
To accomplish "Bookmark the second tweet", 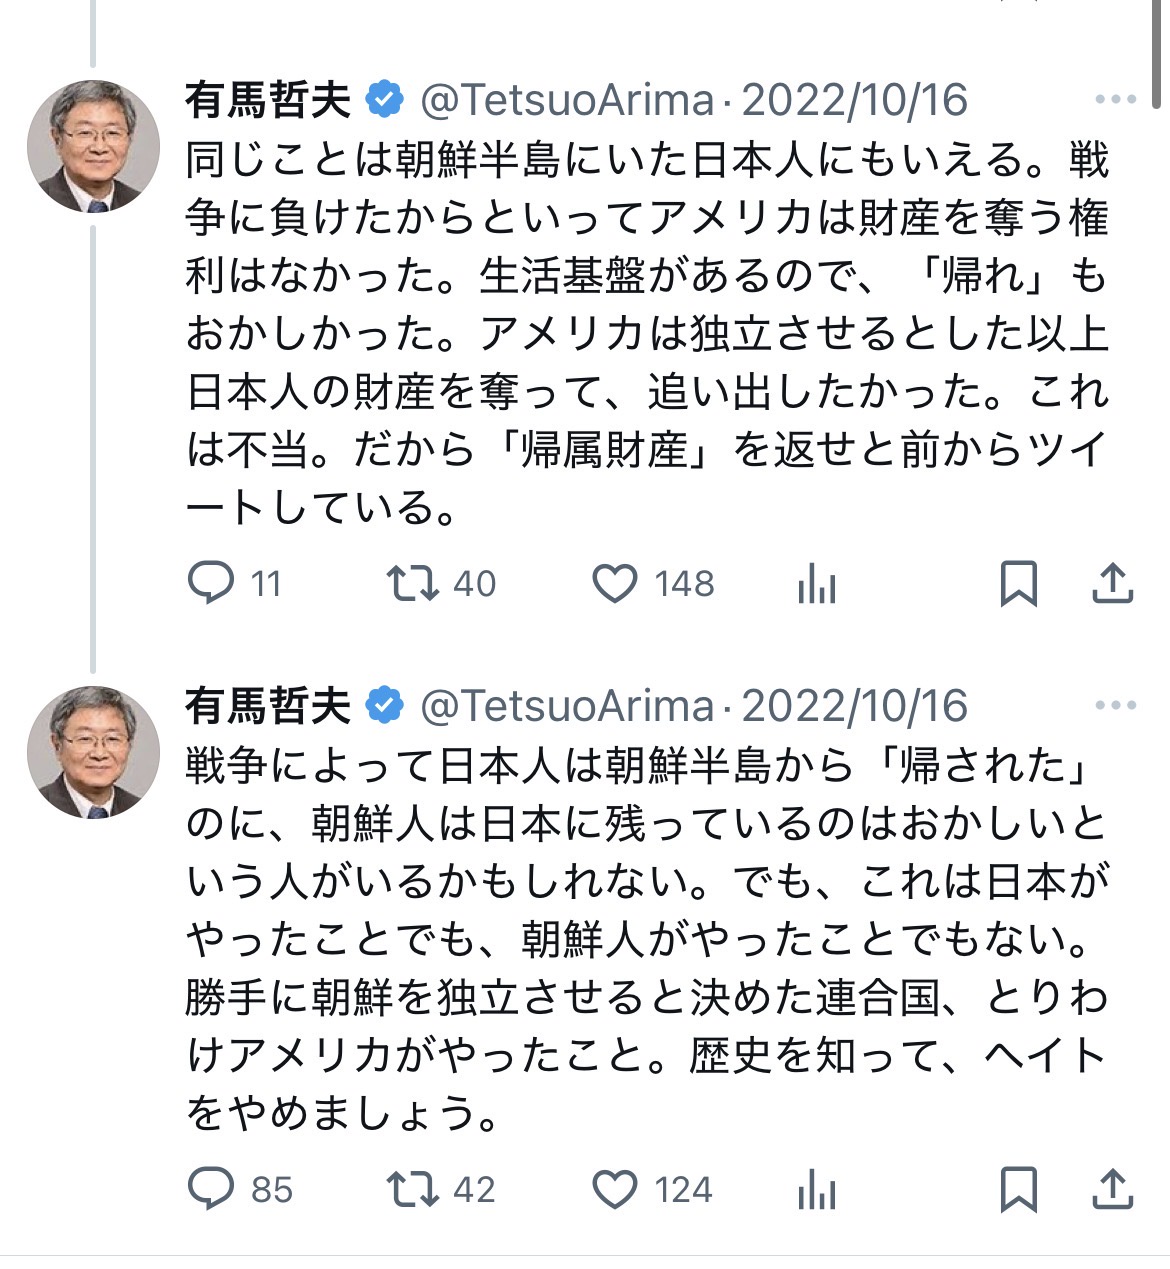I will coord(1018,1190).
